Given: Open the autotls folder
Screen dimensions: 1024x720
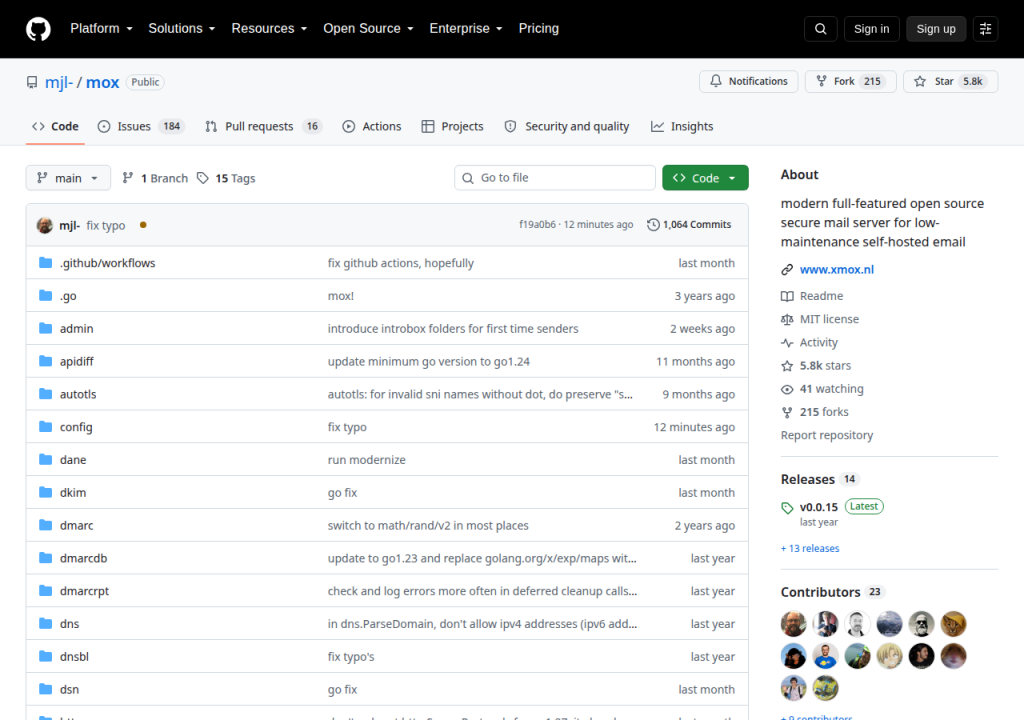Looking at the screenshot, I should click(x=78, y=394).
